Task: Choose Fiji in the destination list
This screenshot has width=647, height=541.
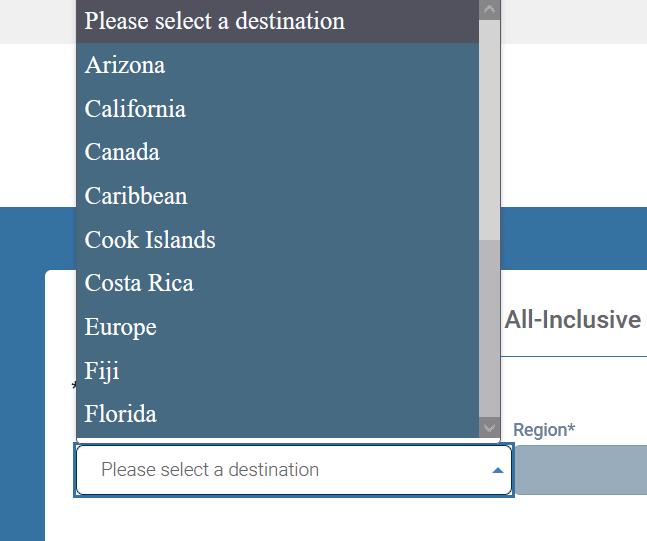Action: pos(102,371)
